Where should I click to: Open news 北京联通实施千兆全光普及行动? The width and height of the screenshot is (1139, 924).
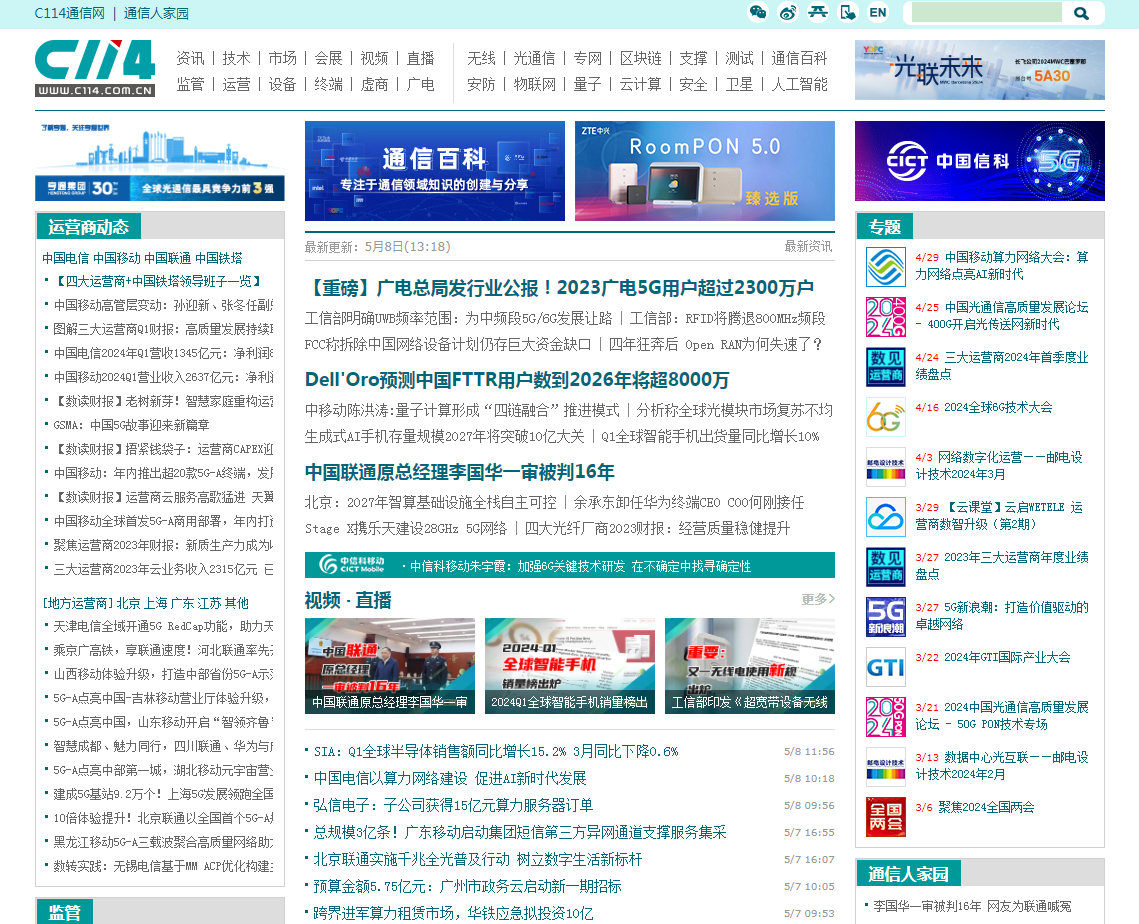click(478, 859)
